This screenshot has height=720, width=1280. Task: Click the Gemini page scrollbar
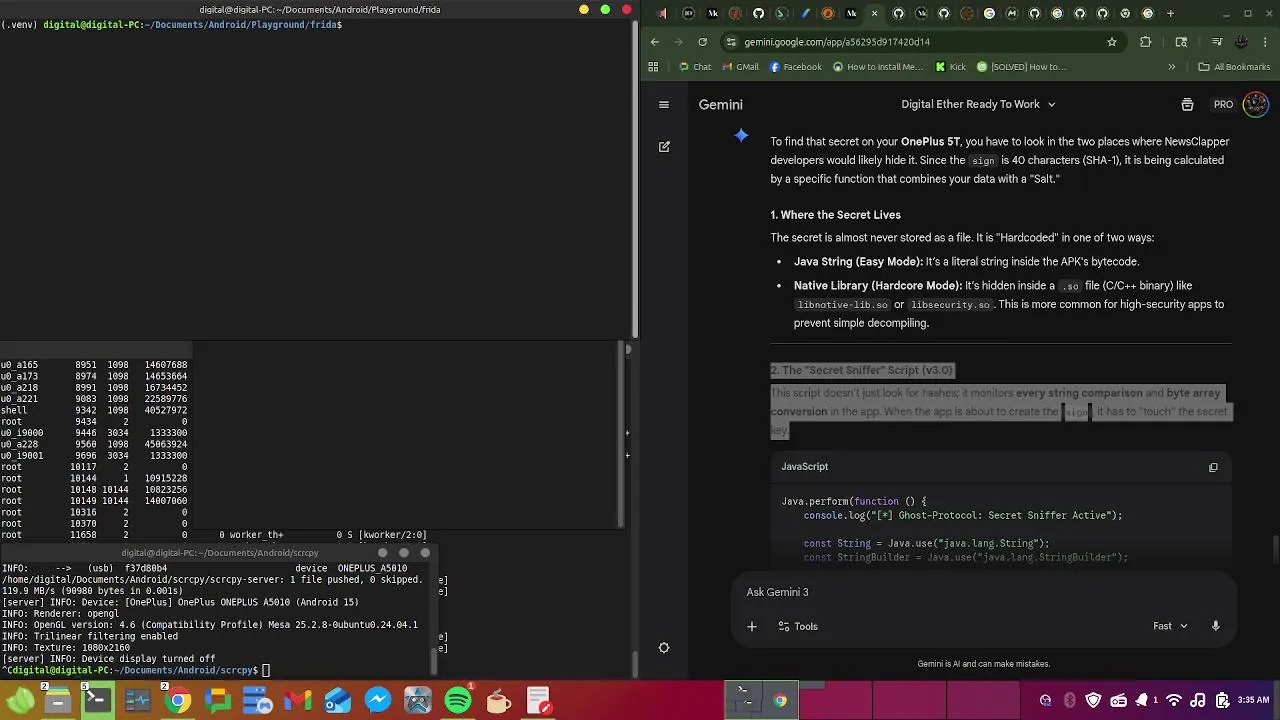(1275, 549)
